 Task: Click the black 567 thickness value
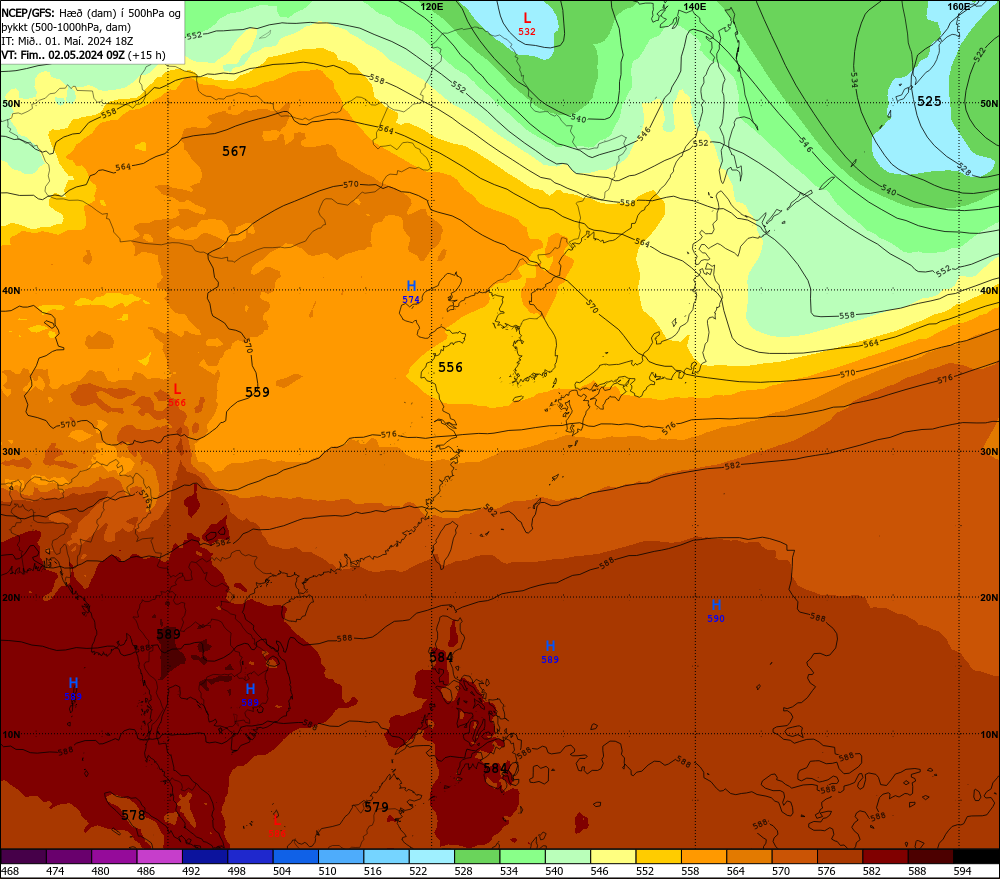[234, 151]
